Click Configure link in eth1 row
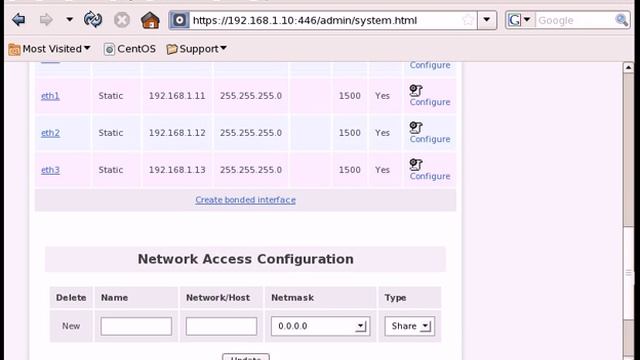Viewport: 640px width, 360px height. pyautogui.click(x=430, y=102)
